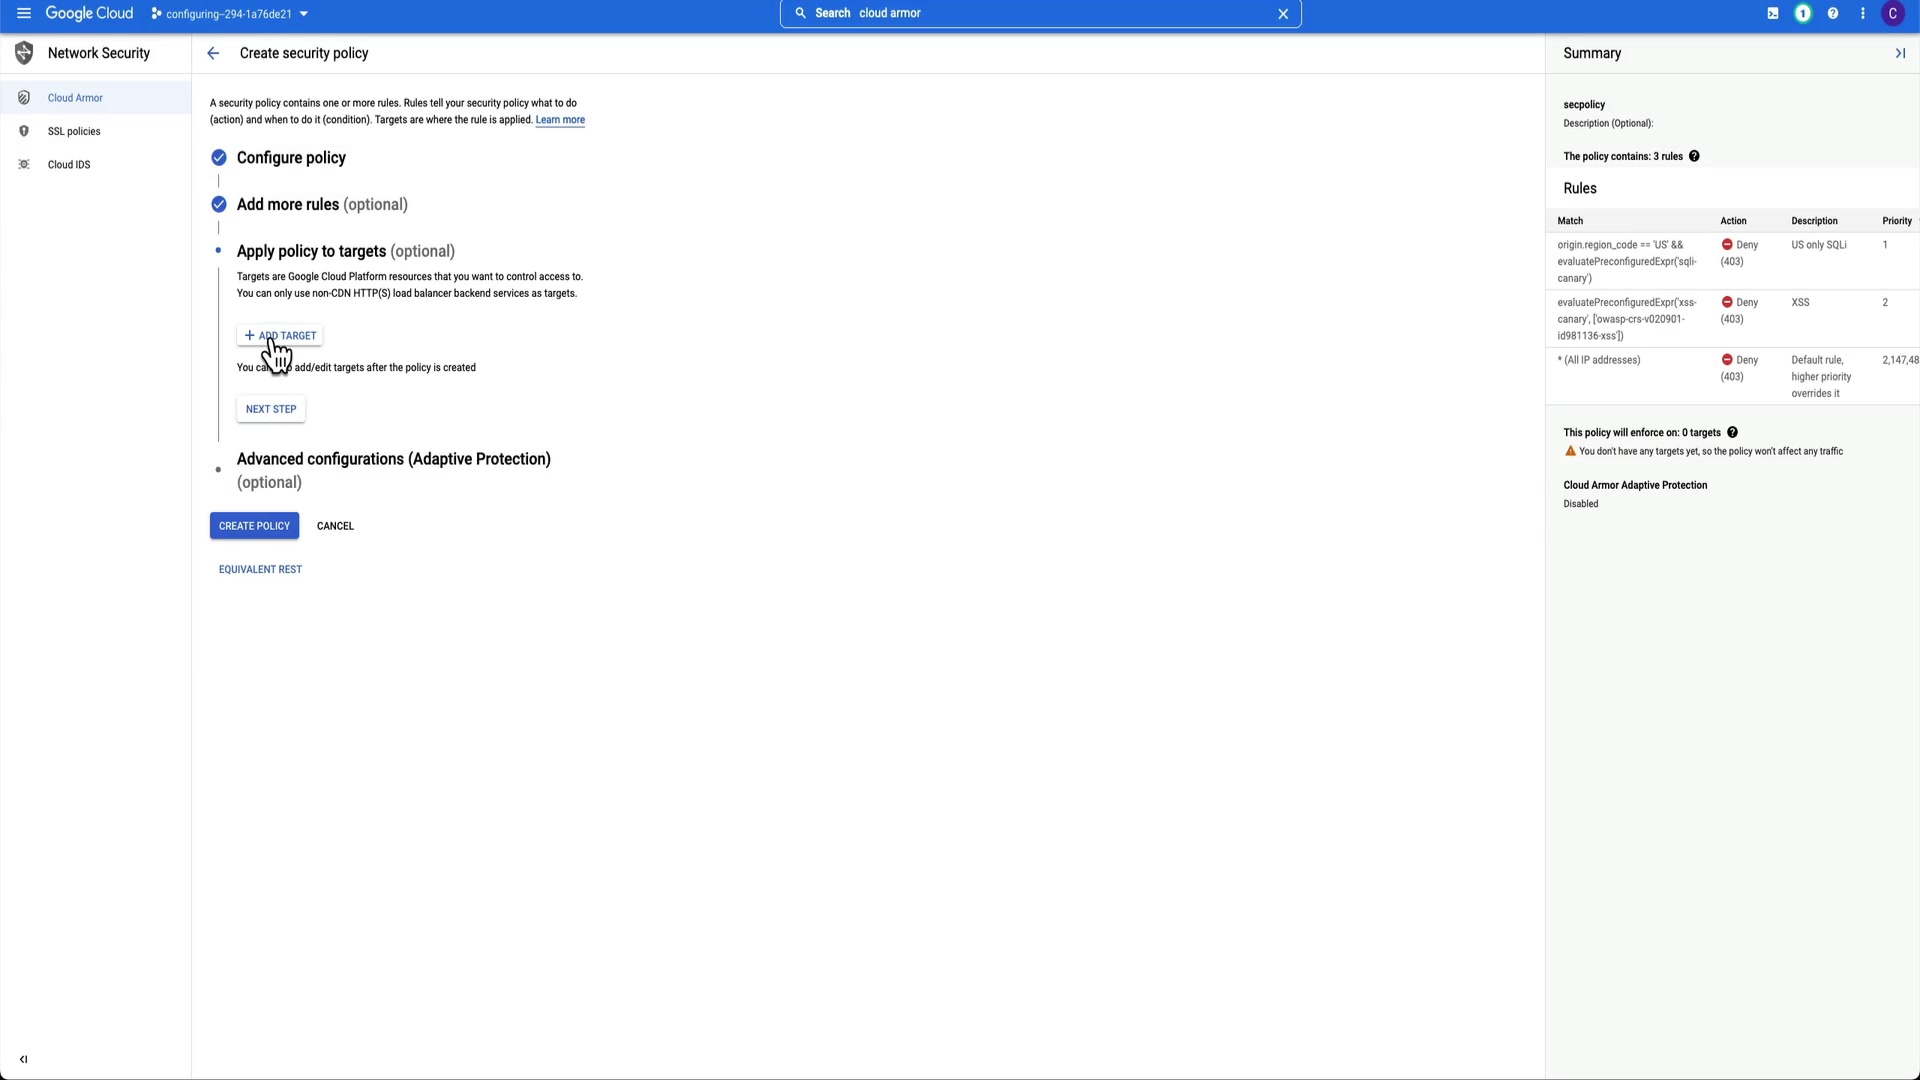Screen dimensions: 1920x1080
Task: Open the three-dot settings menu in header
Action: [1863, 13]
